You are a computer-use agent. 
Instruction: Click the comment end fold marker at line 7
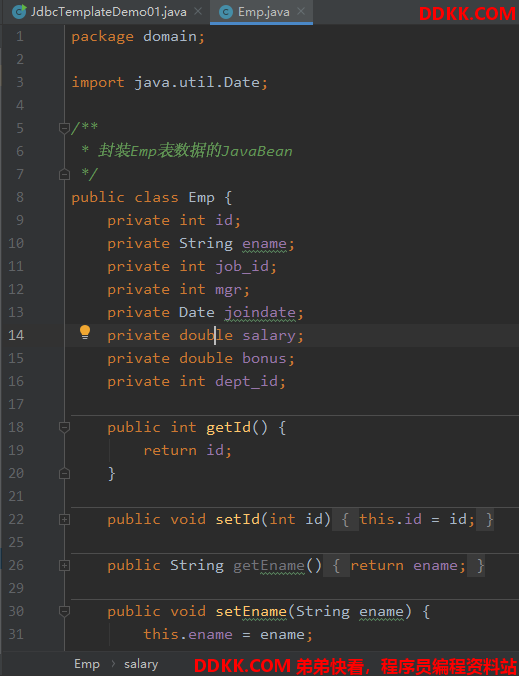pos(64,174)
